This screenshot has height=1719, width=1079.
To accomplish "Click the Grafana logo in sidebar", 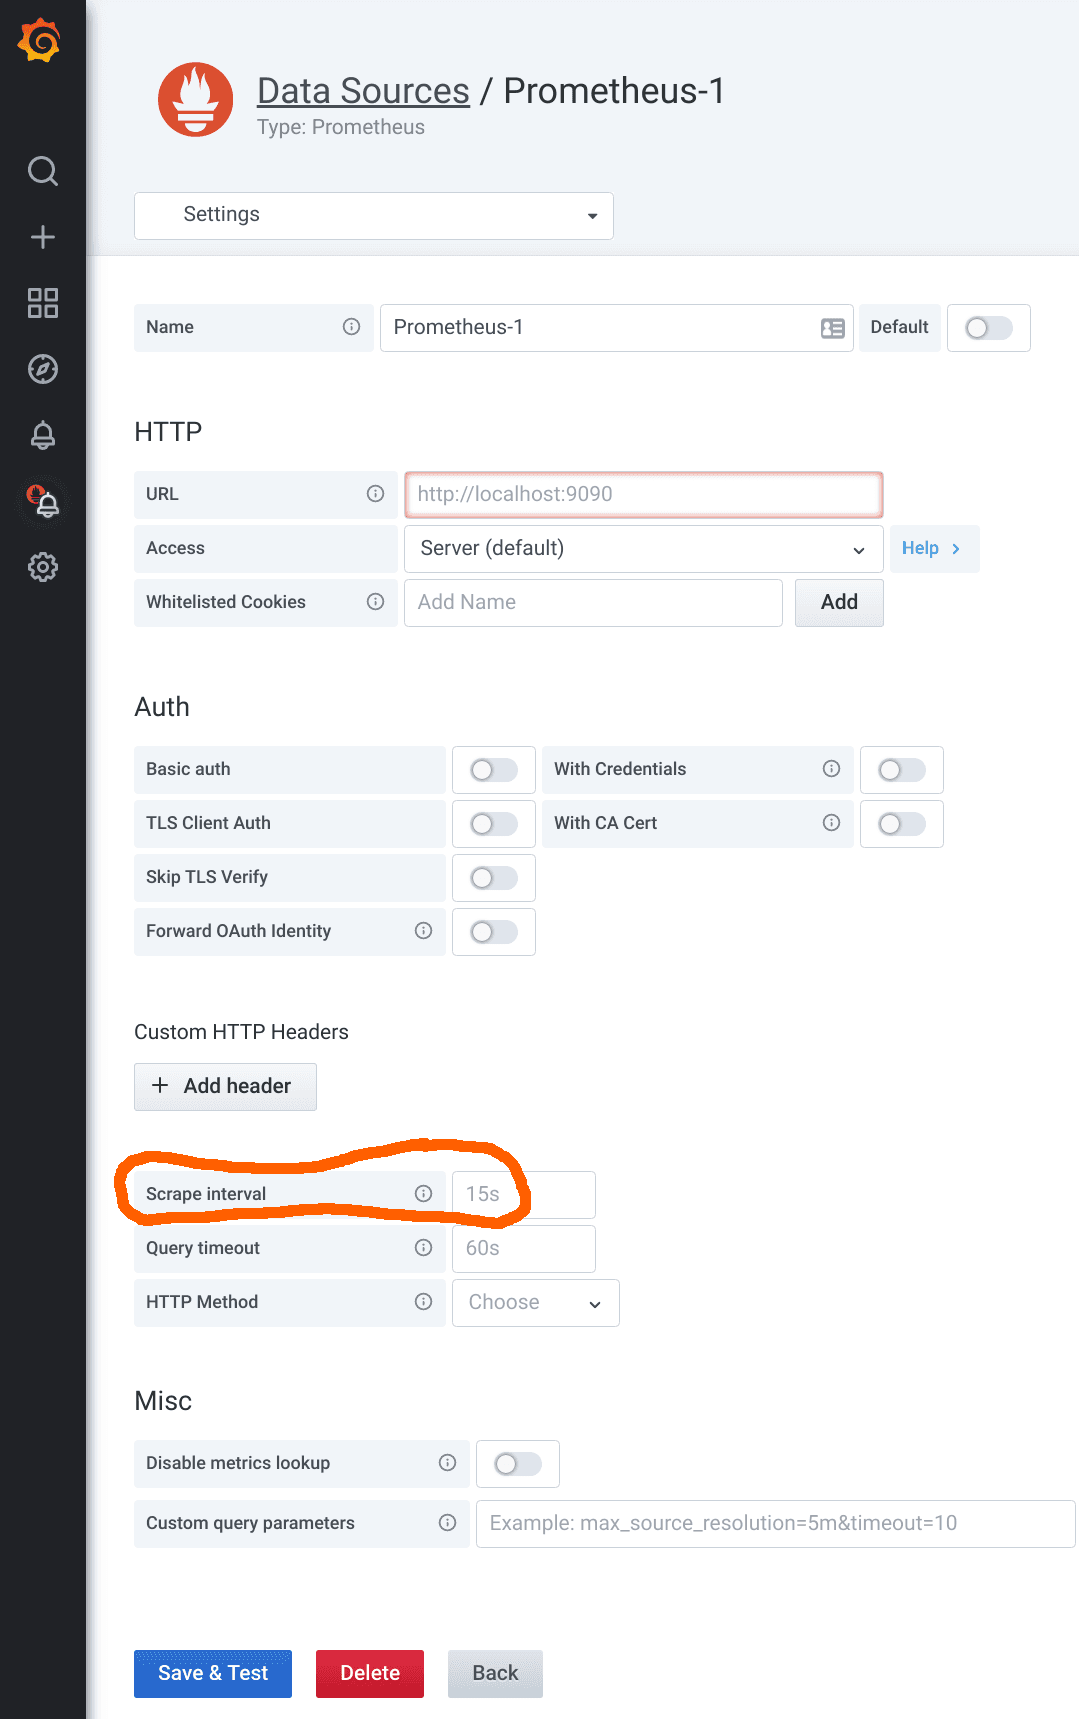I will 41,41.
